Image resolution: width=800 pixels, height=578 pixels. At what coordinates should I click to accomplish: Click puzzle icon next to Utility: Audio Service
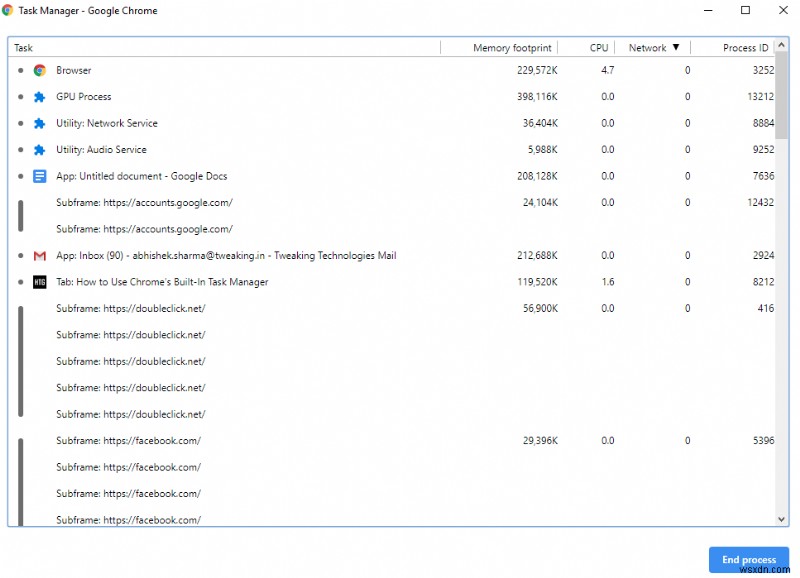(40, 150)
